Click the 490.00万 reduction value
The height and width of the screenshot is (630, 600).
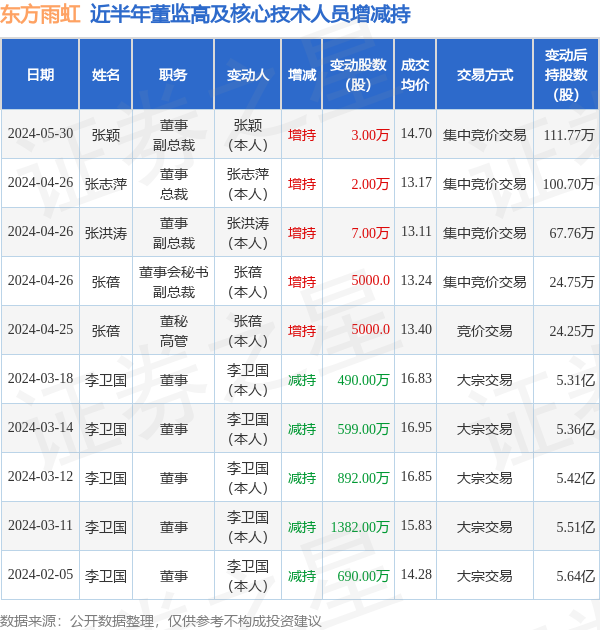click(363, 380)
